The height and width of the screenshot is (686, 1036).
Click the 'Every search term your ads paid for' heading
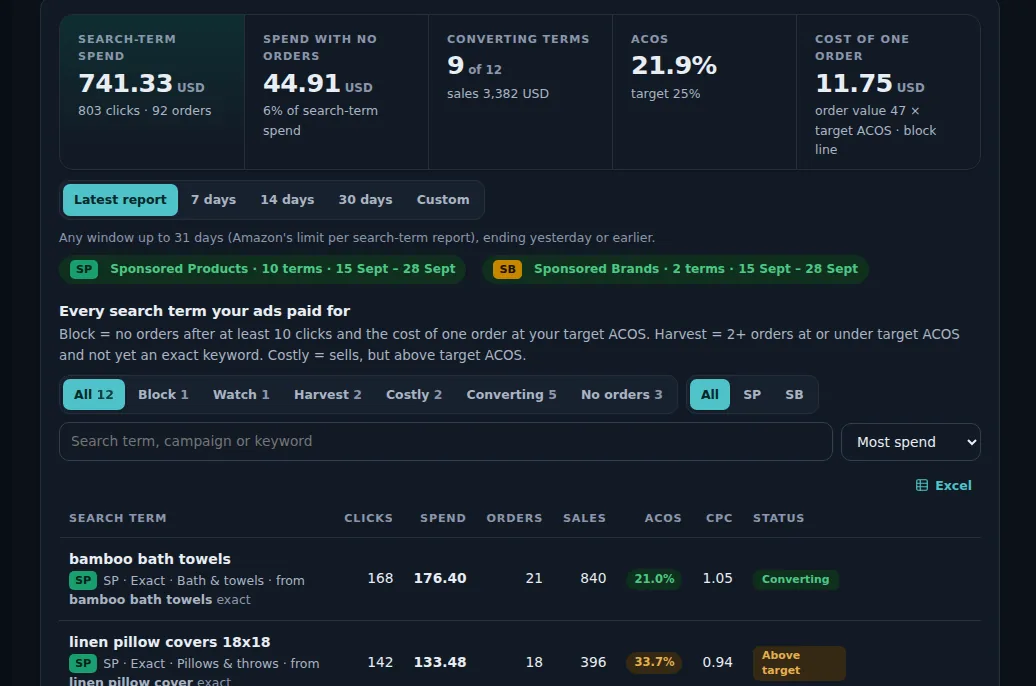coord(205,311)
